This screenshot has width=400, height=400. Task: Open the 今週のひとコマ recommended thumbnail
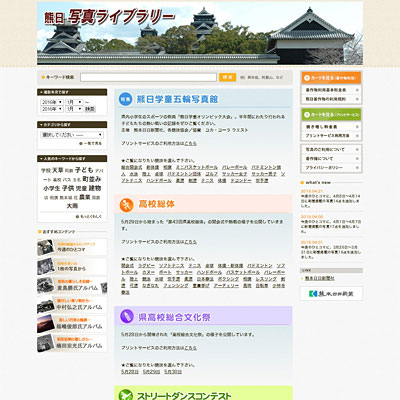coord(72,247)
